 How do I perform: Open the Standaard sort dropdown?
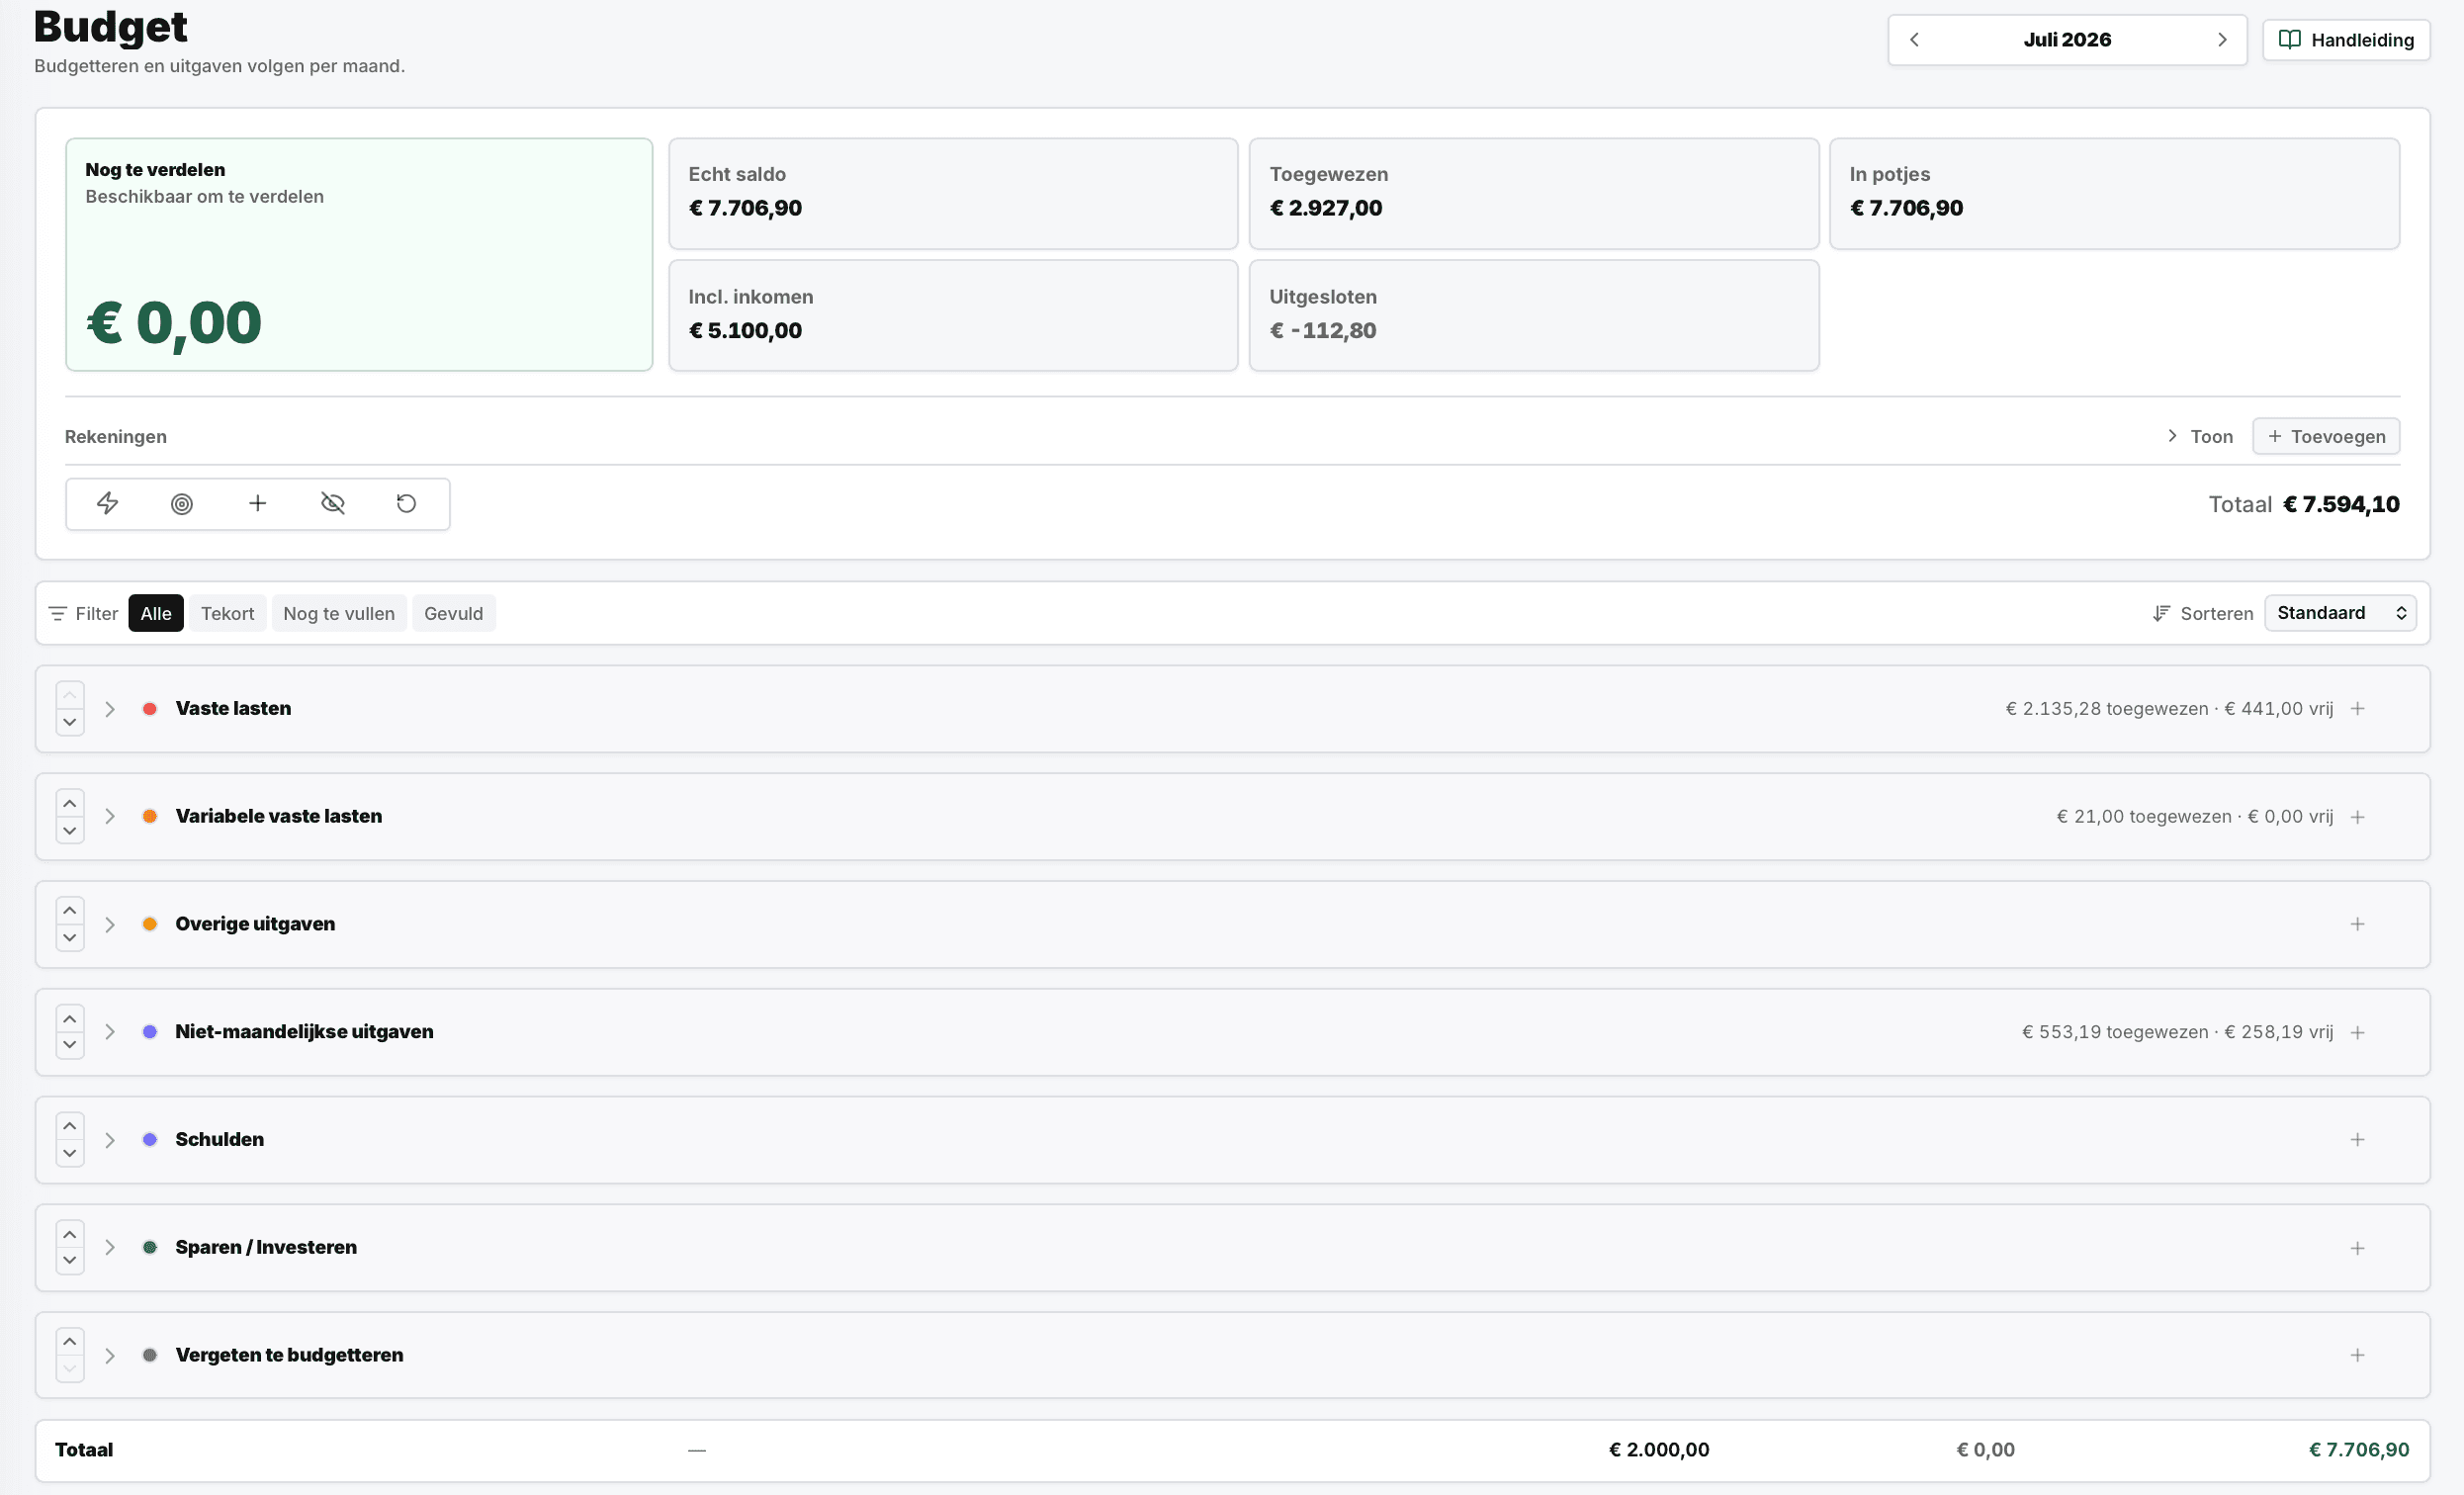click(x=2340, y=613)
